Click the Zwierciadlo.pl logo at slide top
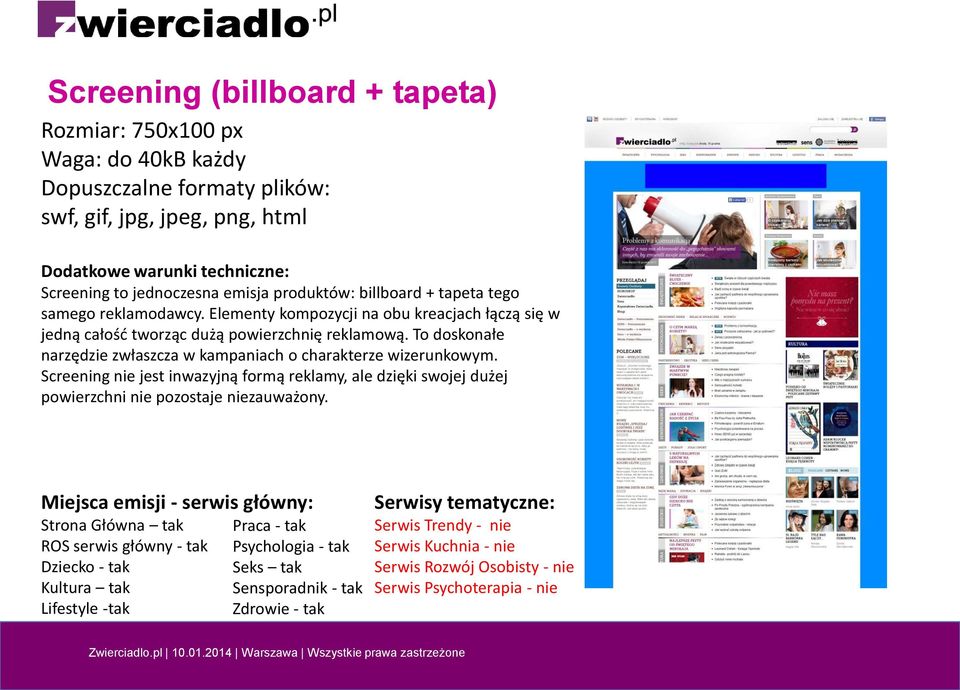This screenshot has height=690, width=960. (187, 20)
